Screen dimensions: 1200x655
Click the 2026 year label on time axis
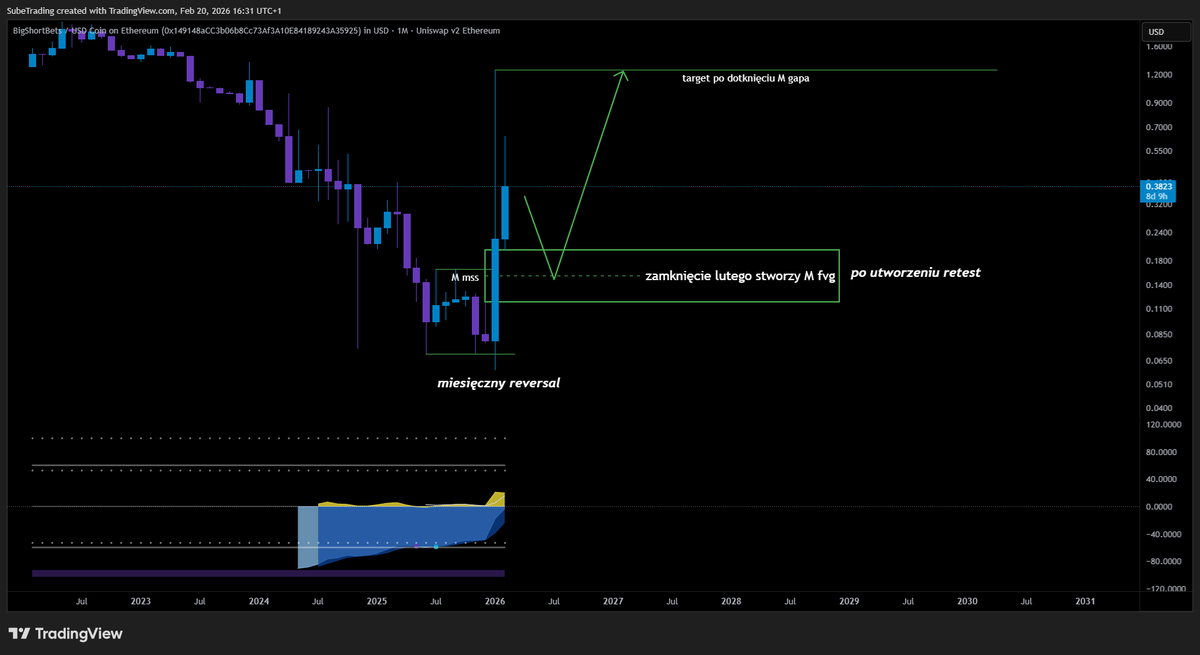coord(495,602)
